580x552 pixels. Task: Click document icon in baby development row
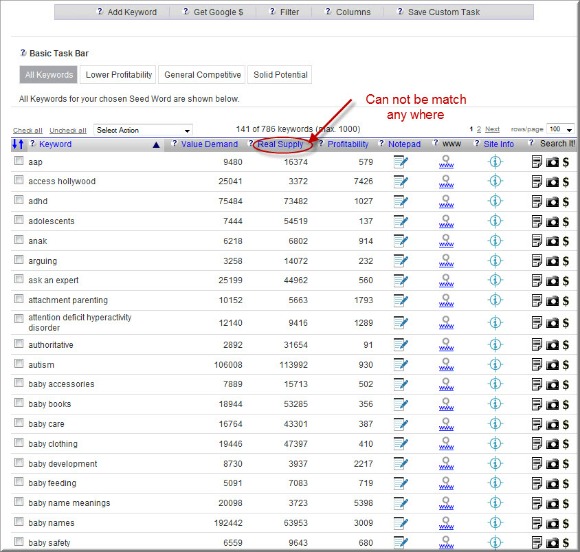[536, 464]
